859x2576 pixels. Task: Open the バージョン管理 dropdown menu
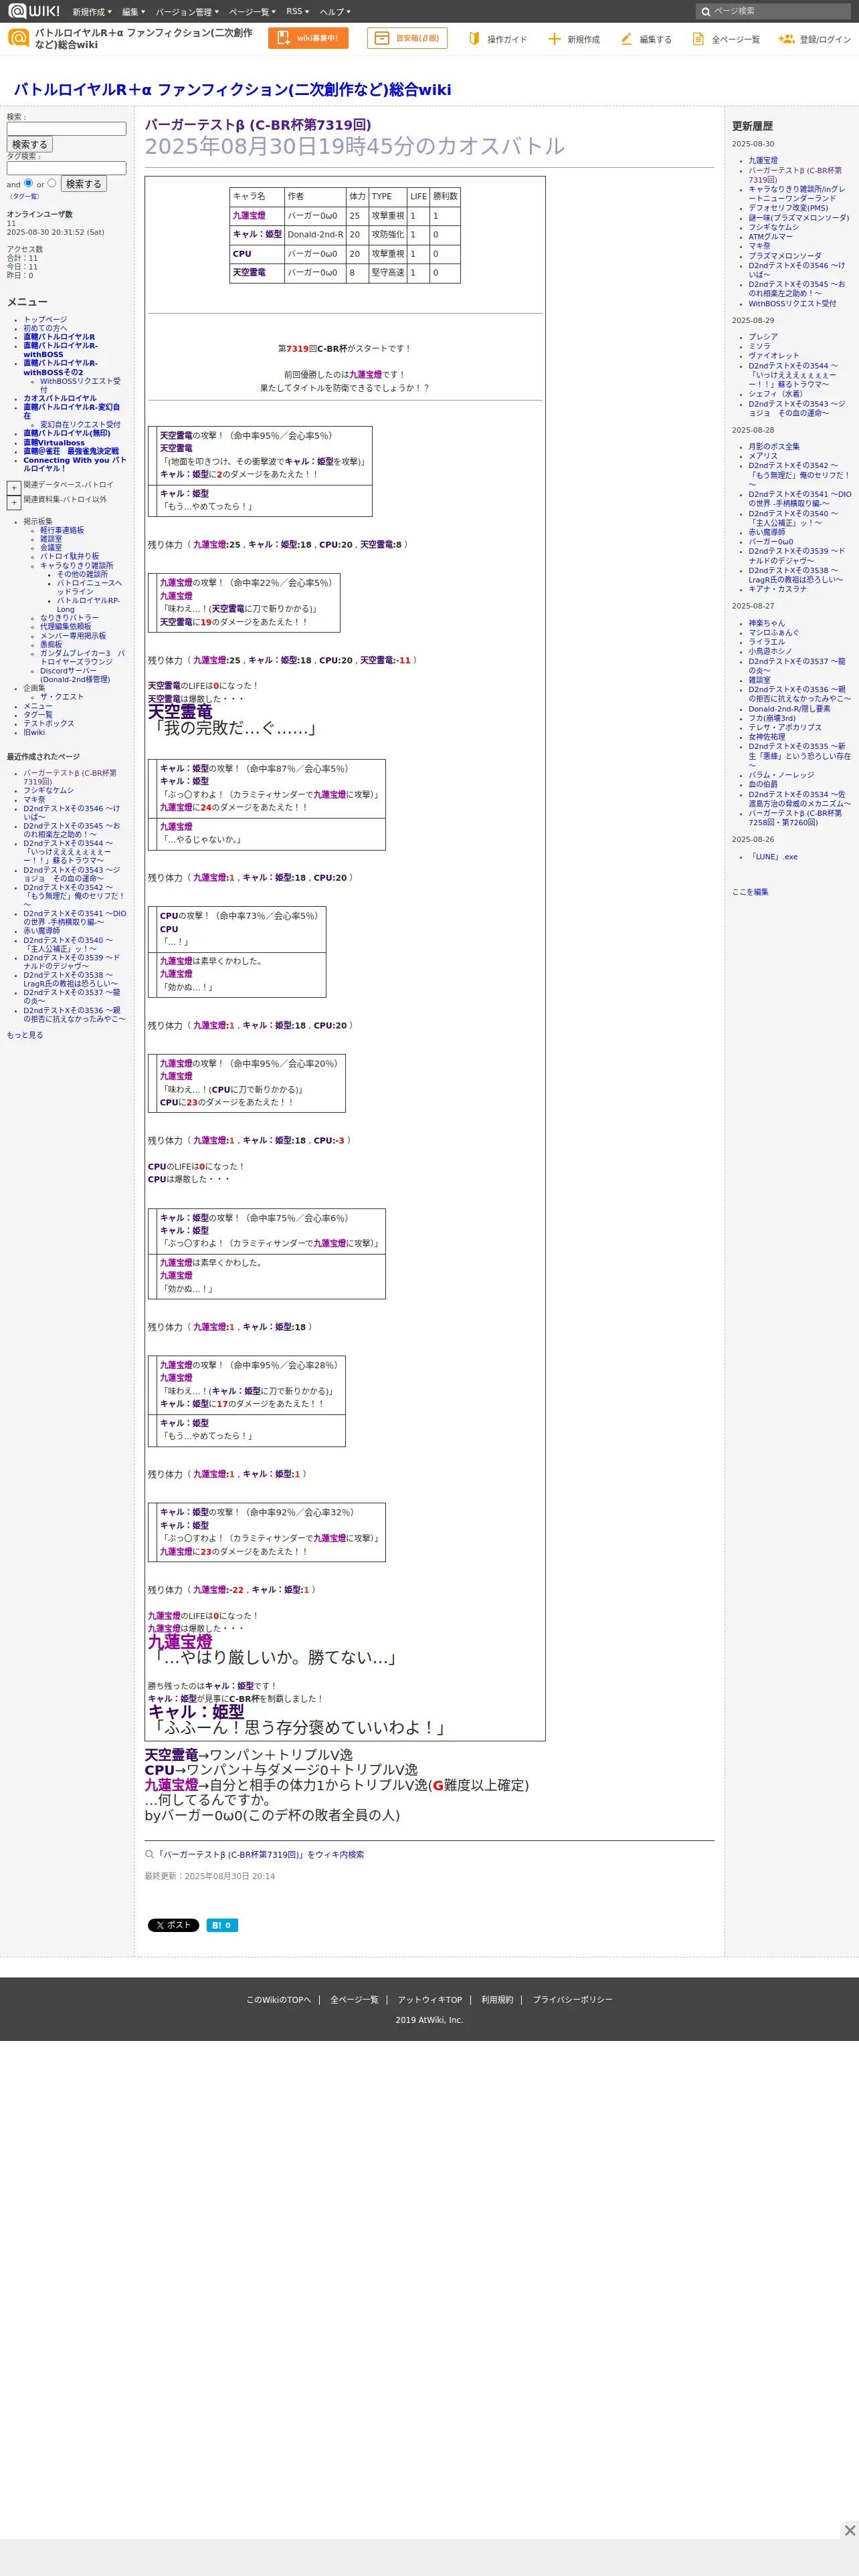[187, 12]
